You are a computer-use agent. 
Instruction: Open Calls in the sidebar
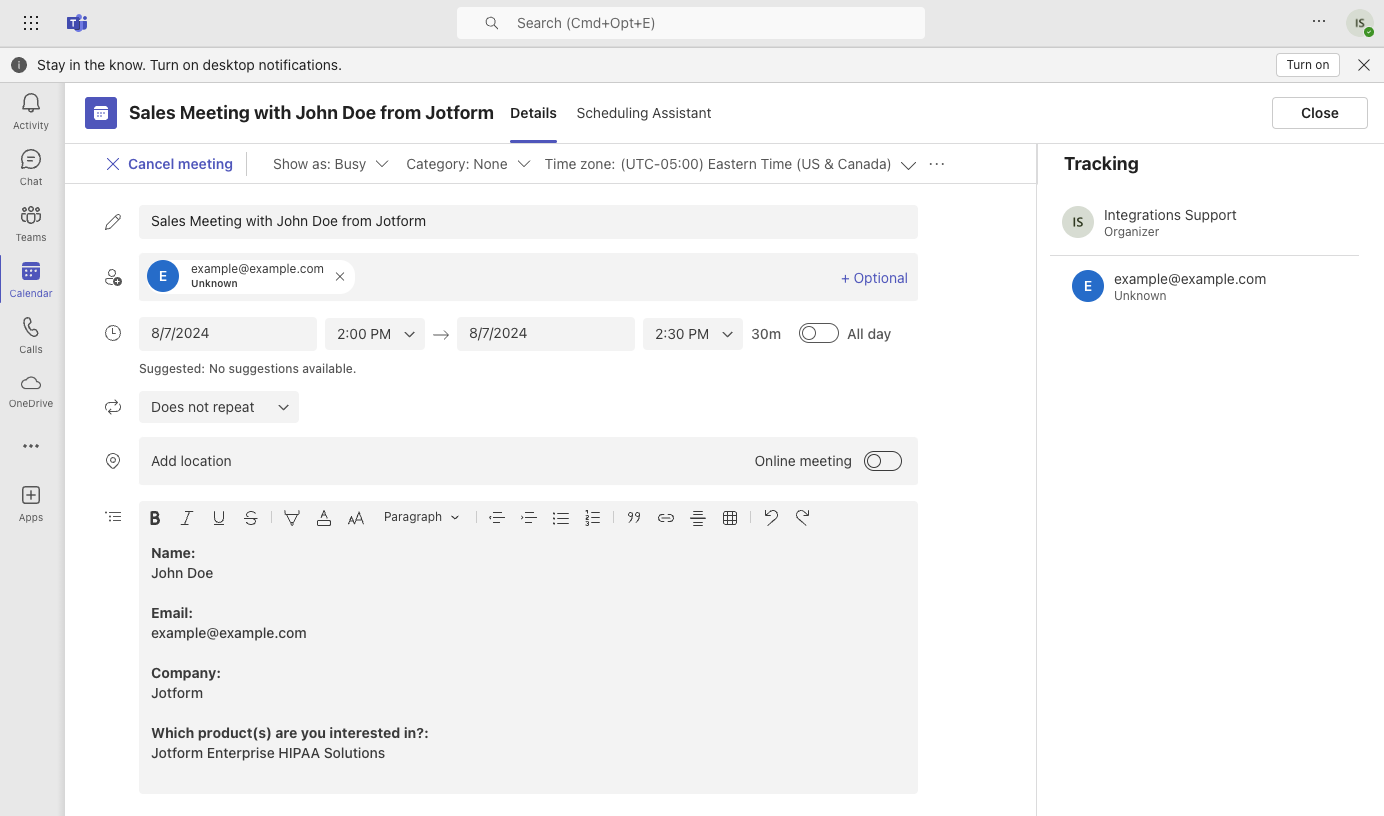point(31,335)
